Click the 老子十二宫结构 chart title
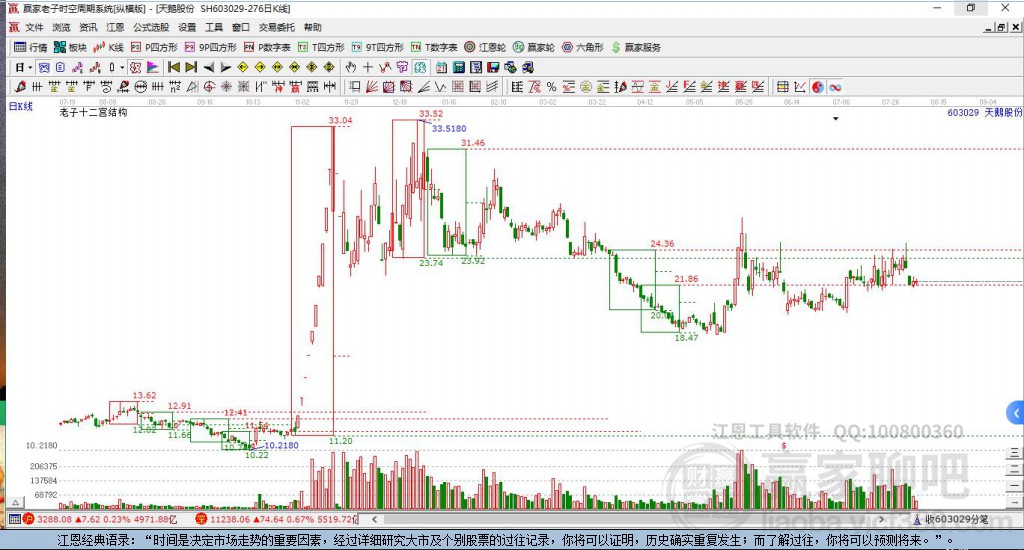 tap(93, 112)
